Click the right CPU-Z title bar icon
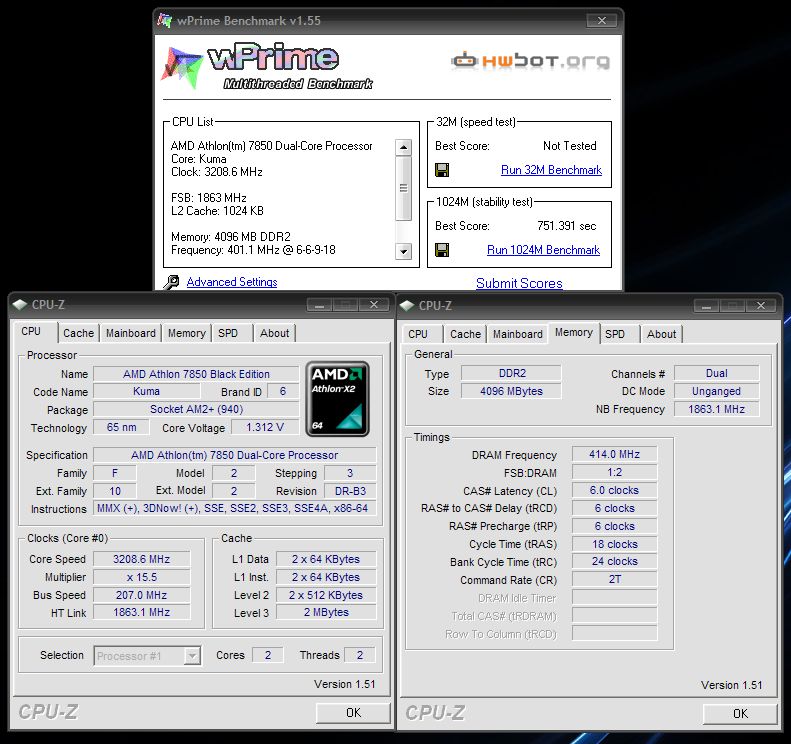The image size is (791, 744). (x=407, y=306)
